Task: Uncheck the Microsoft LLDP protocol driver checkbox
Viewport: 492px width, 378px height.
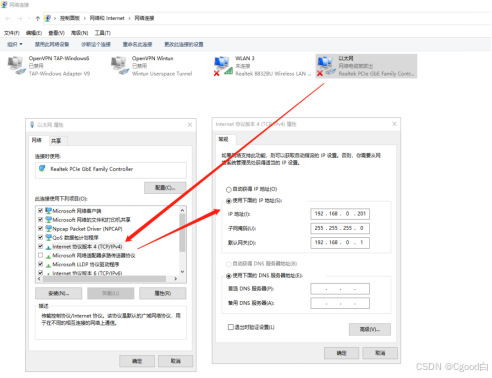Action: click(40, 264)
